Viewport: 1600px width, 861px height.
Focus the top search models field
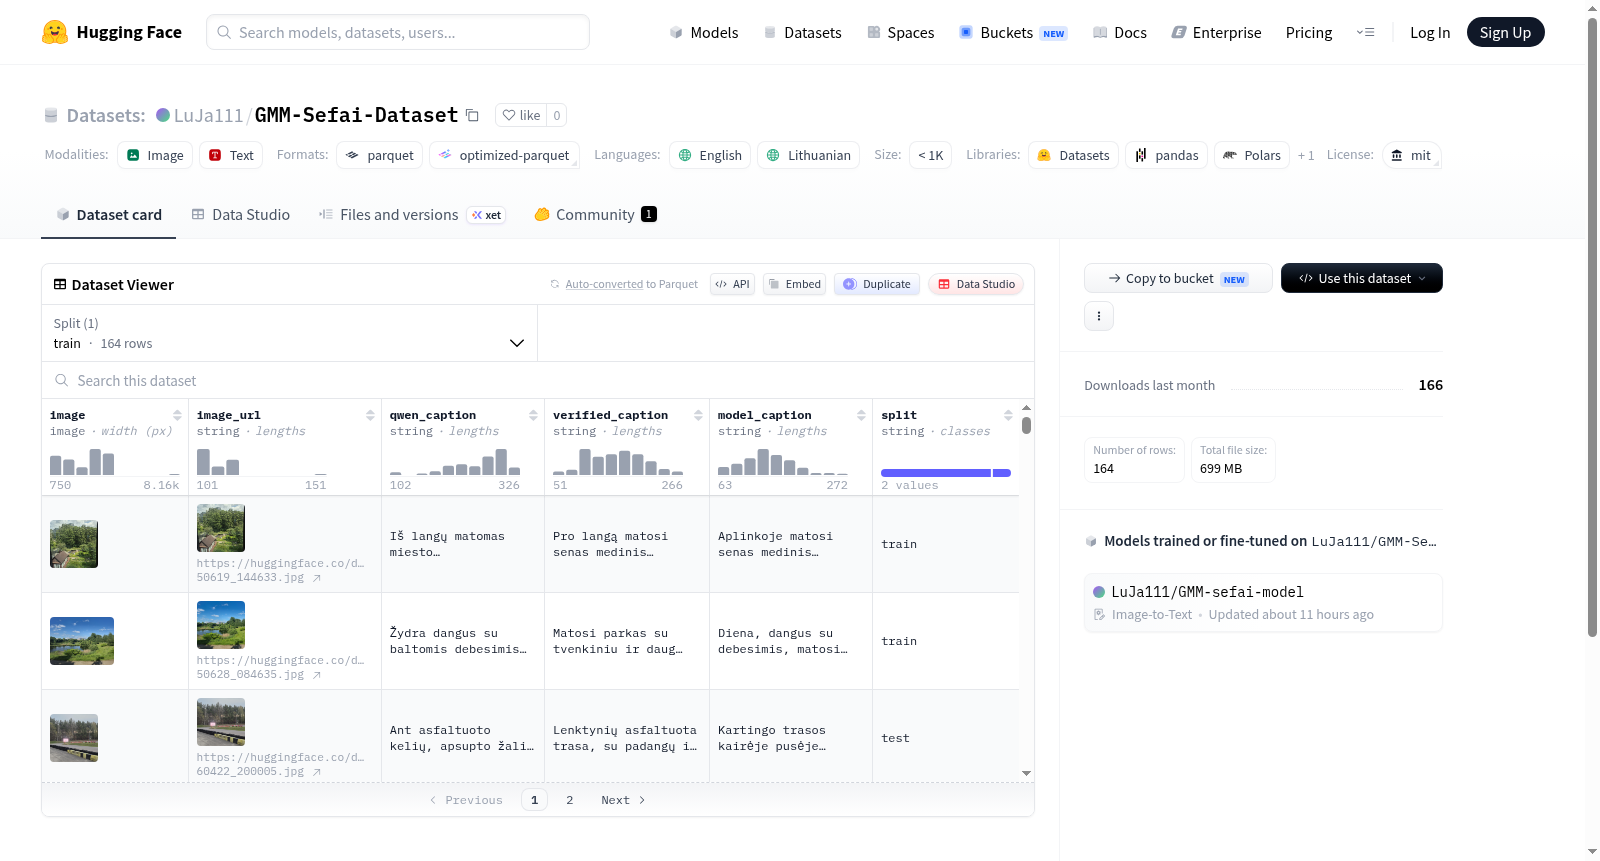(x=398, y=32)
